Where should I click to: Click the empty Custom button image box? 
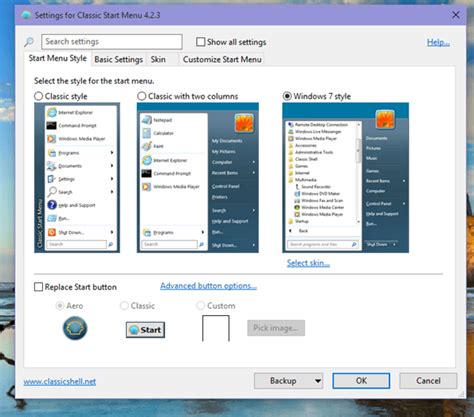[216, 328]
